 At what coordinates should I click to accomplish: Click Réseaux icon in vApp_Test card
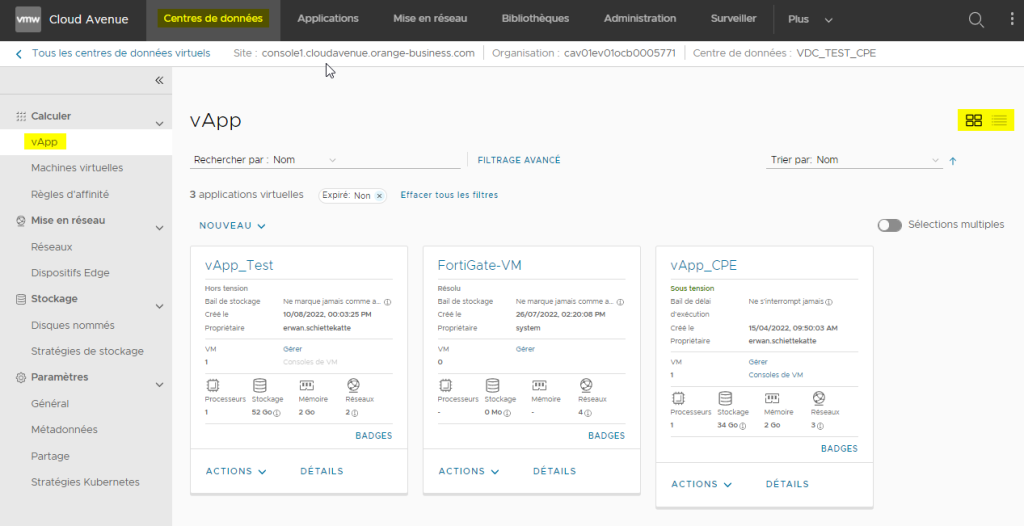353,385
